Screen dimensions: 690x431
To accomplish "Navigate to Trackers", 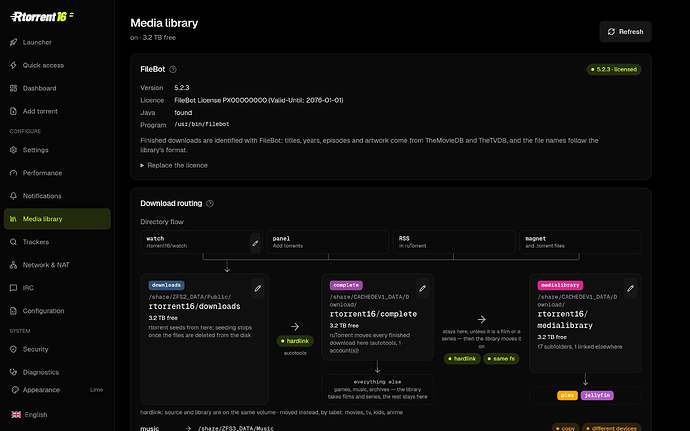I will tap(57, 242).
